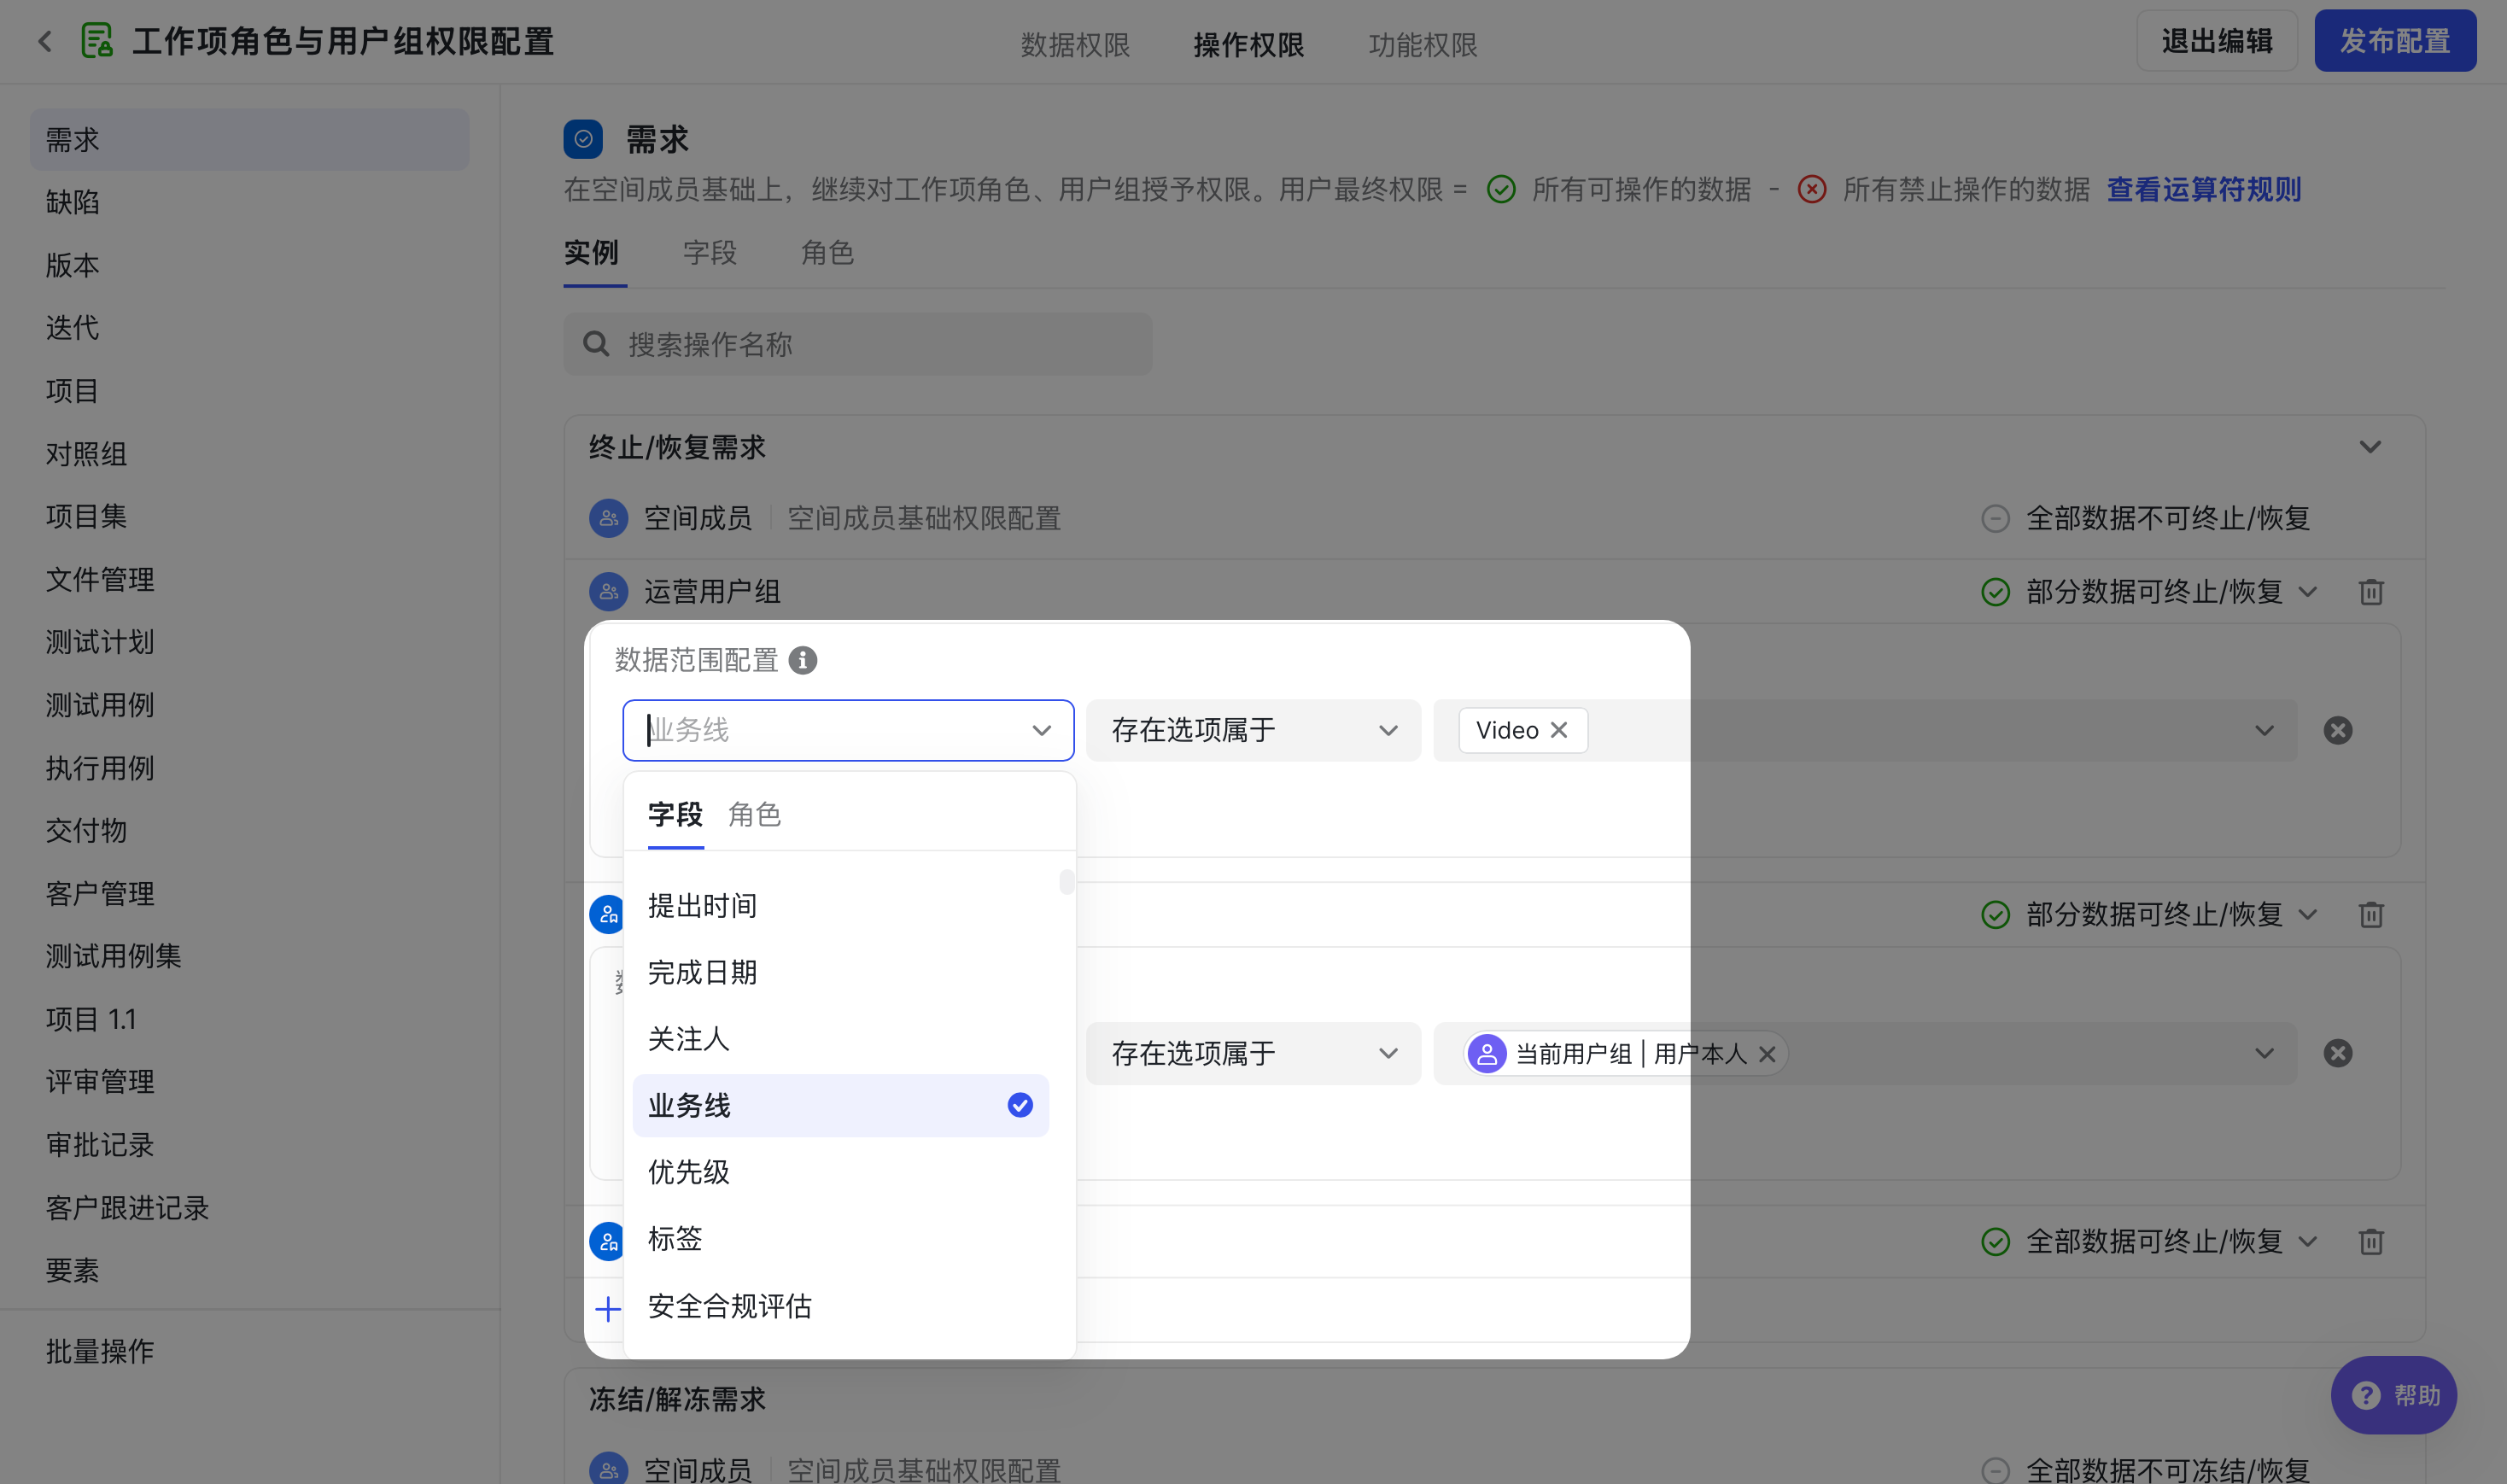The height and width of the screenshot is (1484, 2507).
Task: Remove the 当前用户组｜用户本人 tag
Action: 1767,1054
